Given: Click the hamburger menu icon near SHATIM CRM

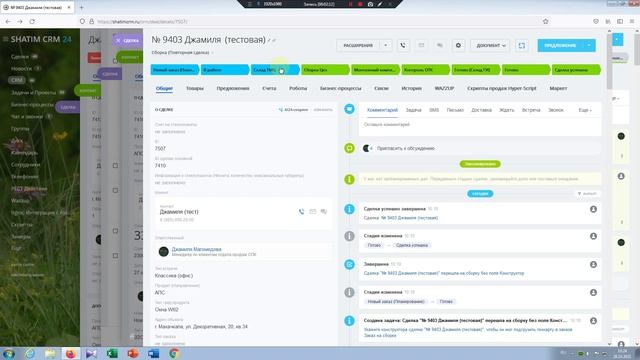Looking at the screenshot, I should click(x=5, y=39).
